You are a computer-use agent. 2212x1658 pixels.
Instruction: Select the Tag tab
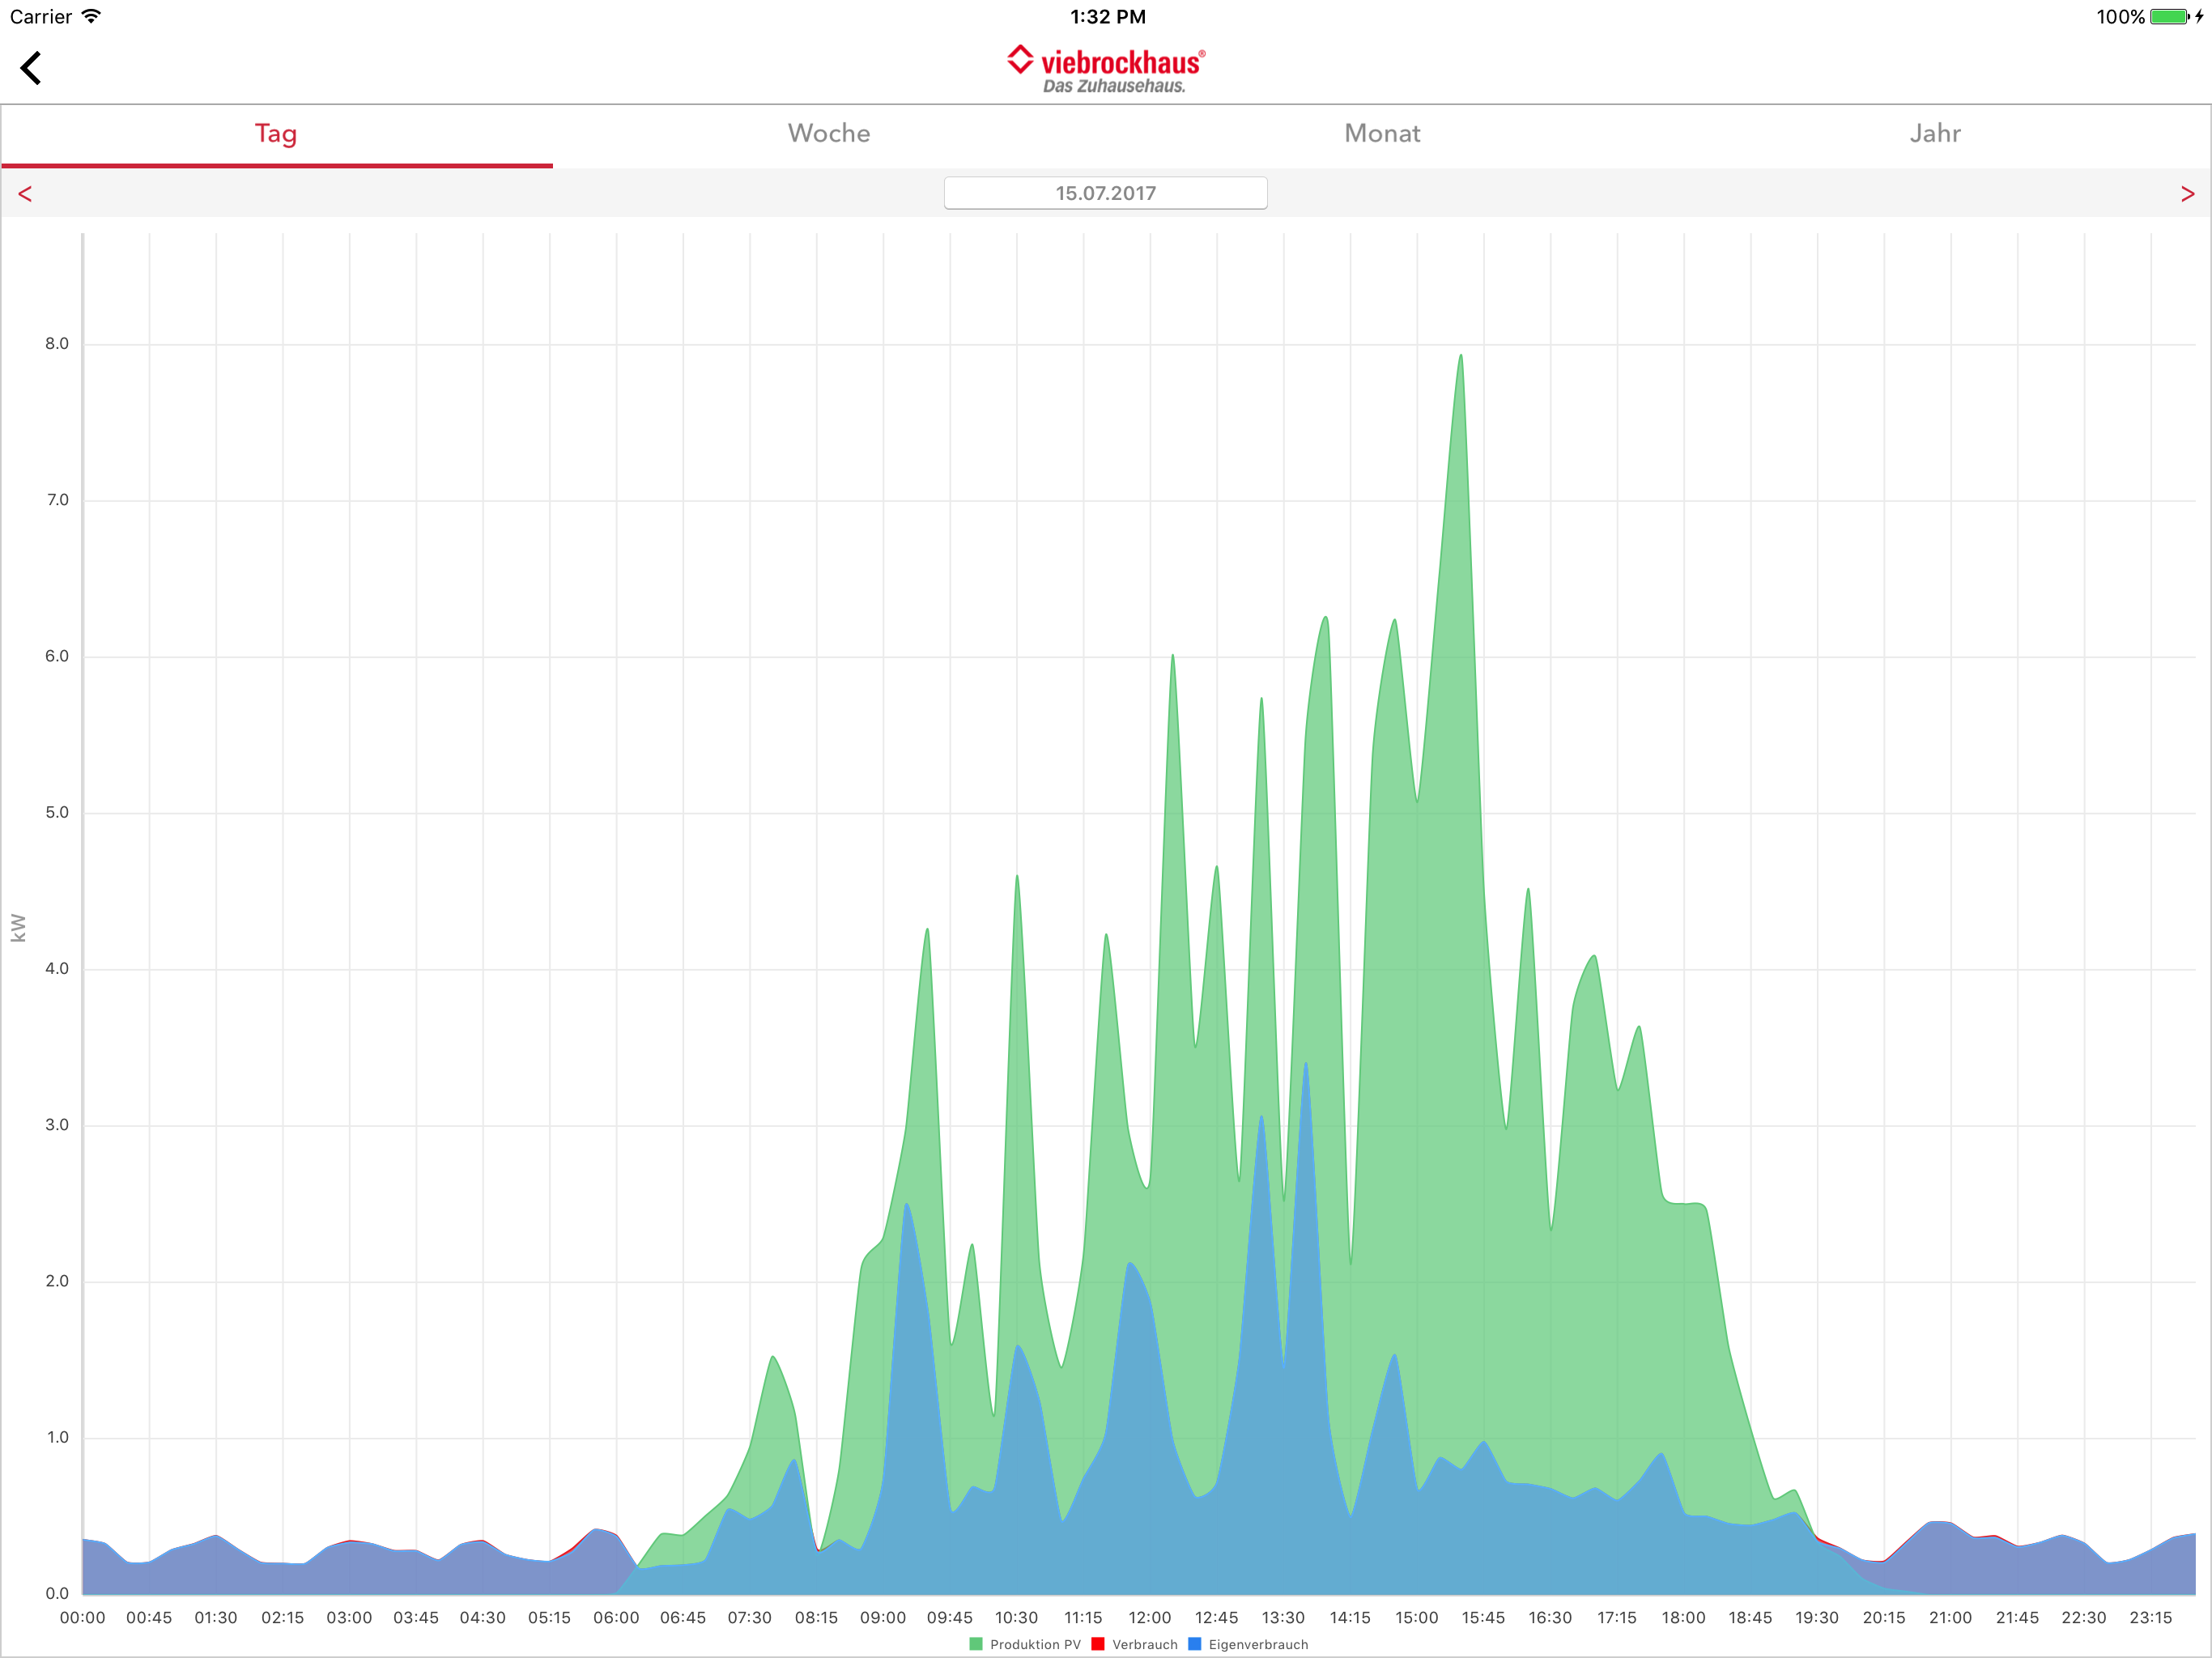(x=276, y=134)
